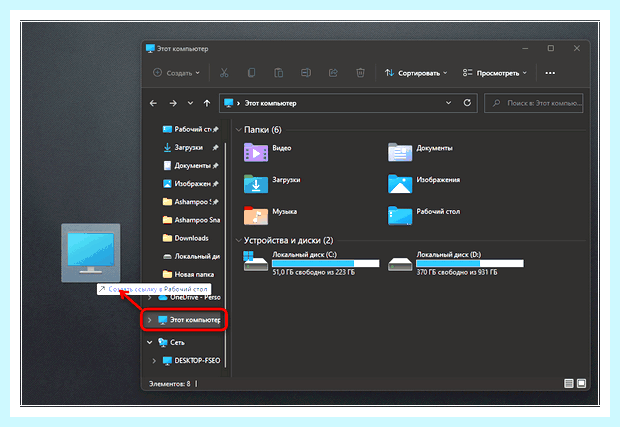The image size is (620, 427).
Task: Refresh the Этот компьютер view
Action: [x=467, y=103]
